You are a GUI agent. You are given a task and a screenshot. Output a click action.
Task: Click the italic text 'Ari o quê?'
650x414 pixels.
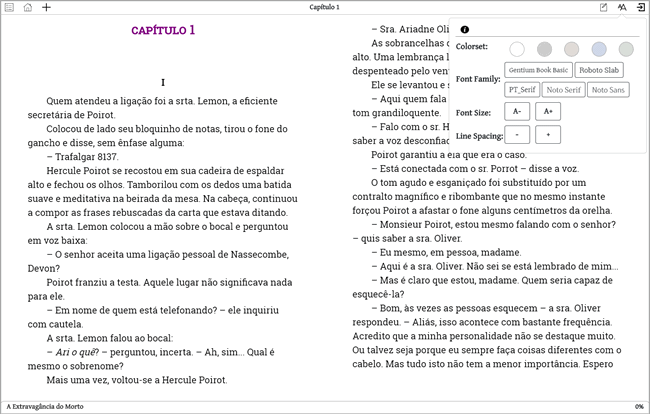[77, 352]
